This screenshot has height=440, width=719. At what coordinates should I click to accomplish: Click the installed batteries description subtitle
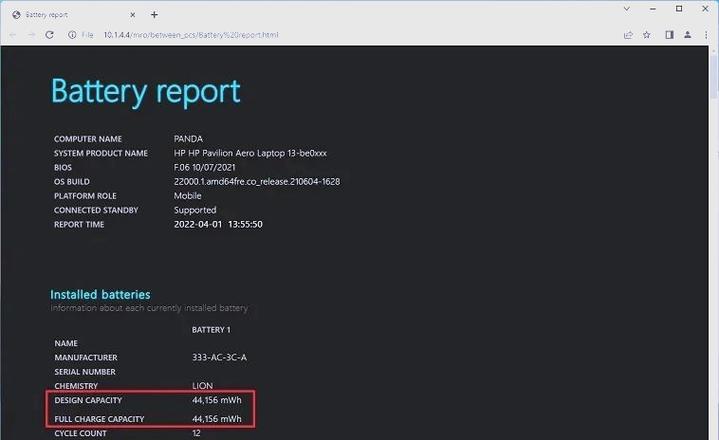pos(149,308)
